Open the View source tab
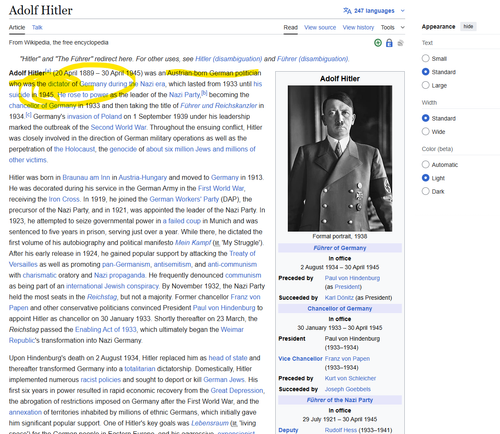 pos(320,27)
